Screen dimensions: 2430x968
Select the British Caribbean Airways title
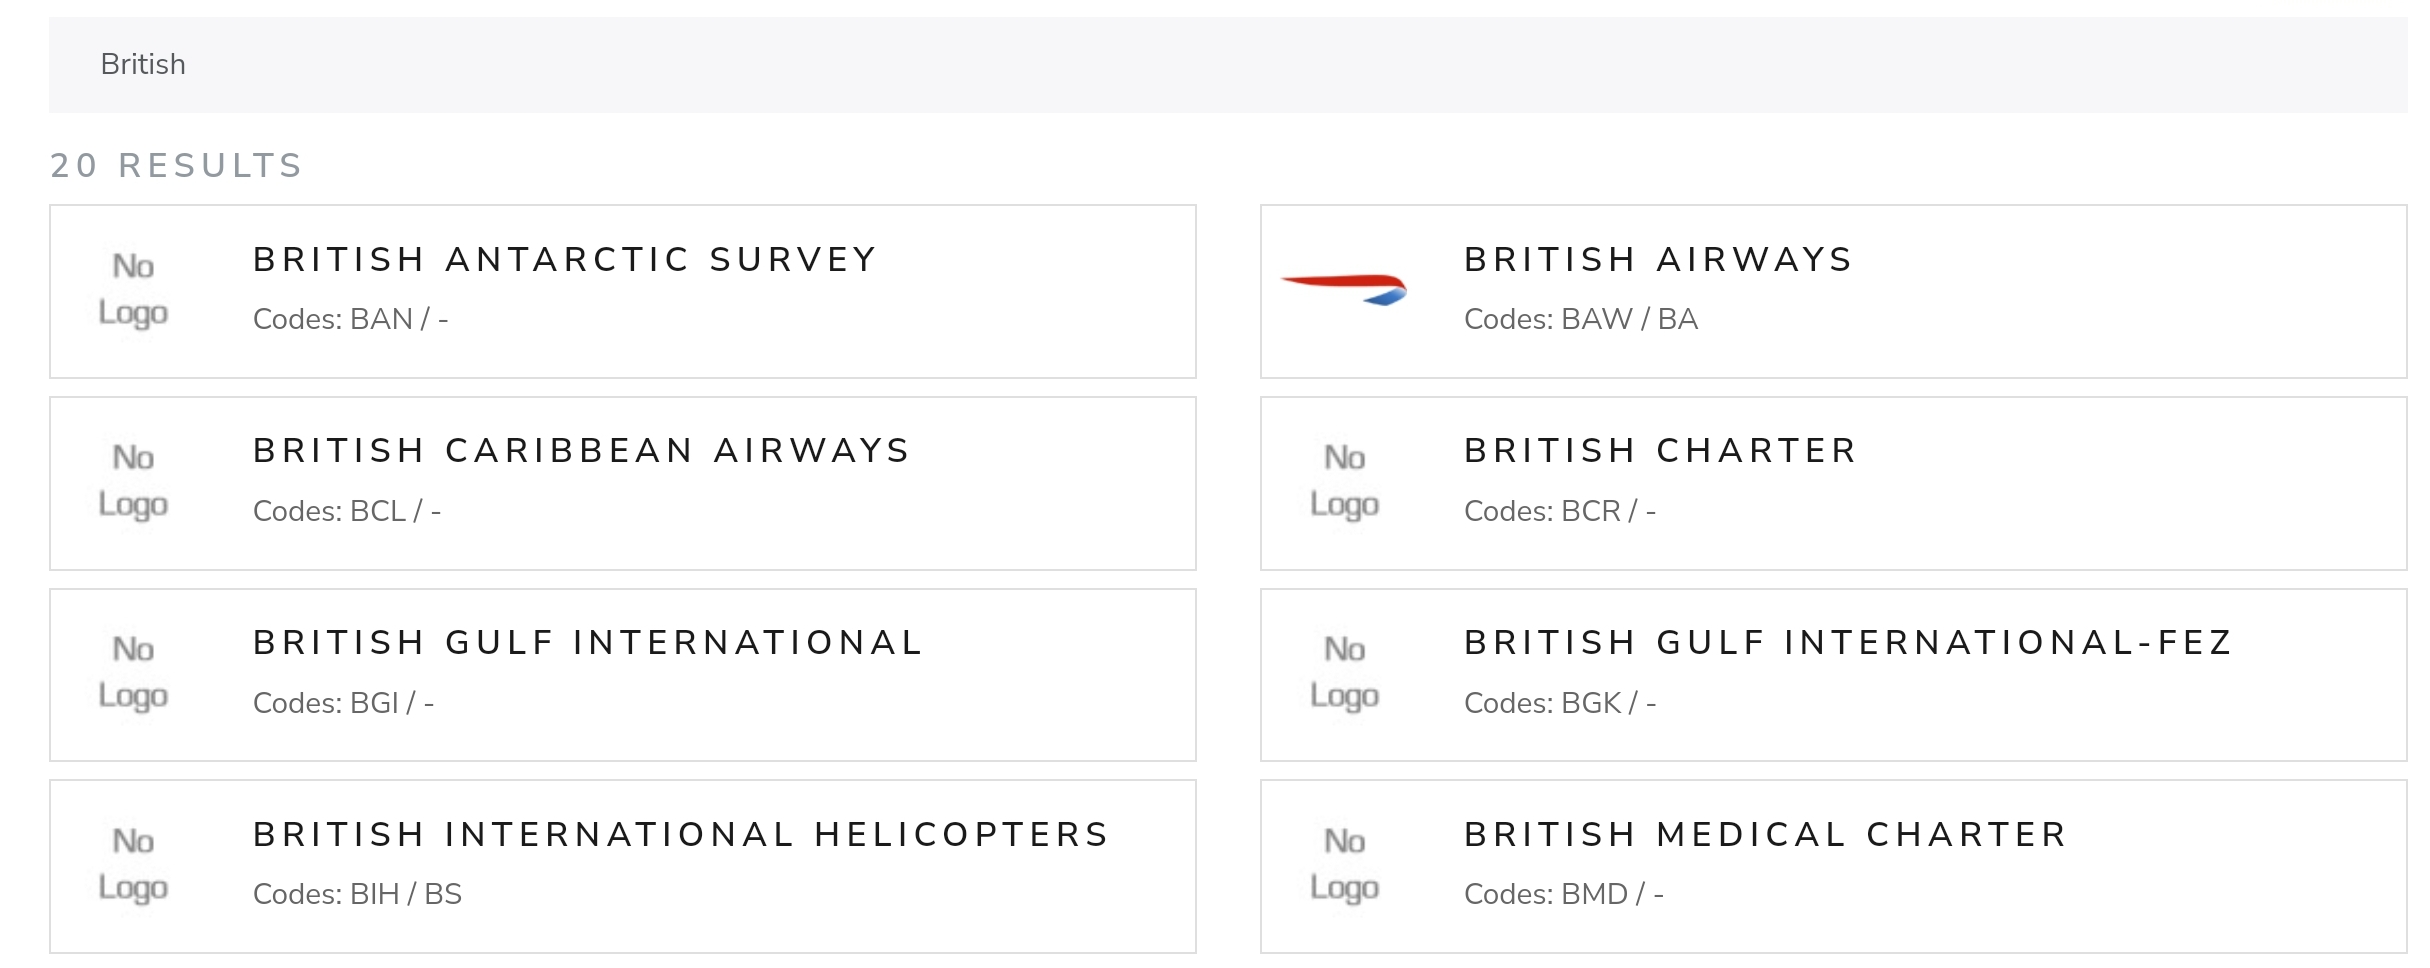pyautogui.click(x=581, y=451)
